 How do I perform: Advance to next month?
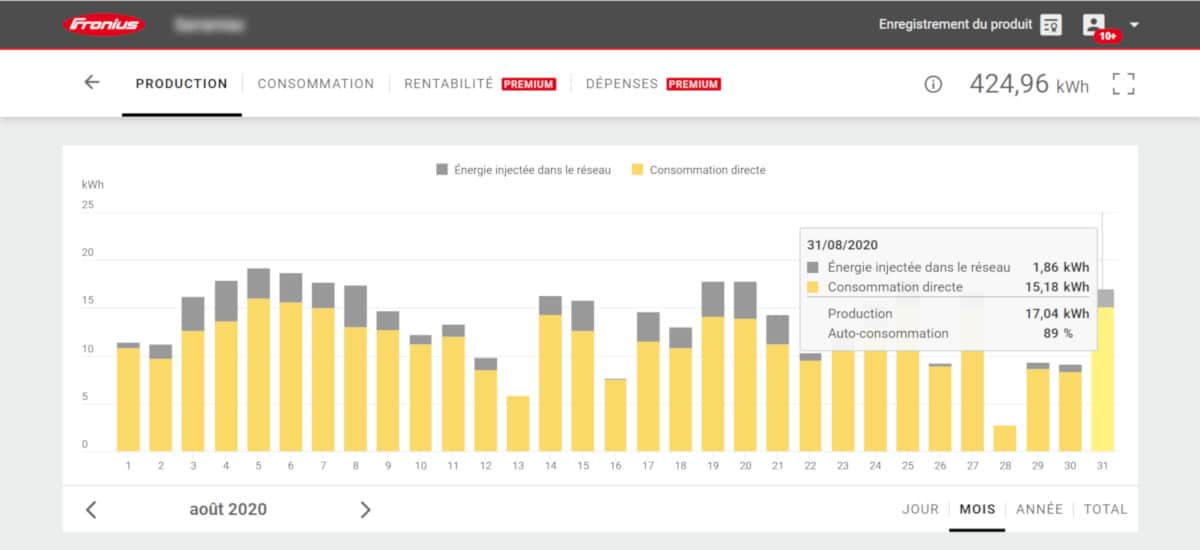(x=365, y=510)
